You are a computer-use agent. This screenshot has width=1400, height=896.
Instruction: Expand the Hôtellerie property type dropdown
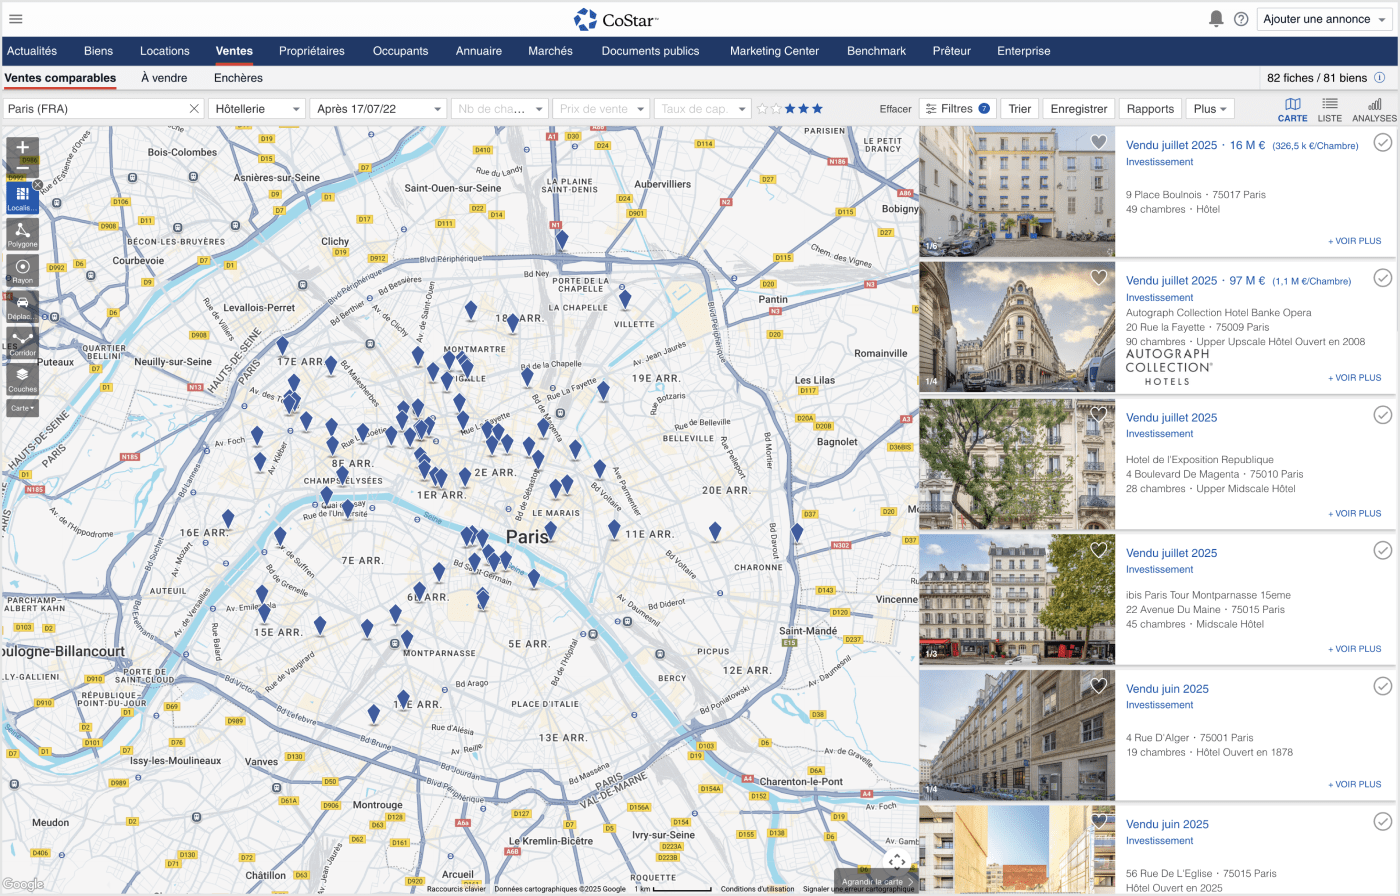point(258,109)
